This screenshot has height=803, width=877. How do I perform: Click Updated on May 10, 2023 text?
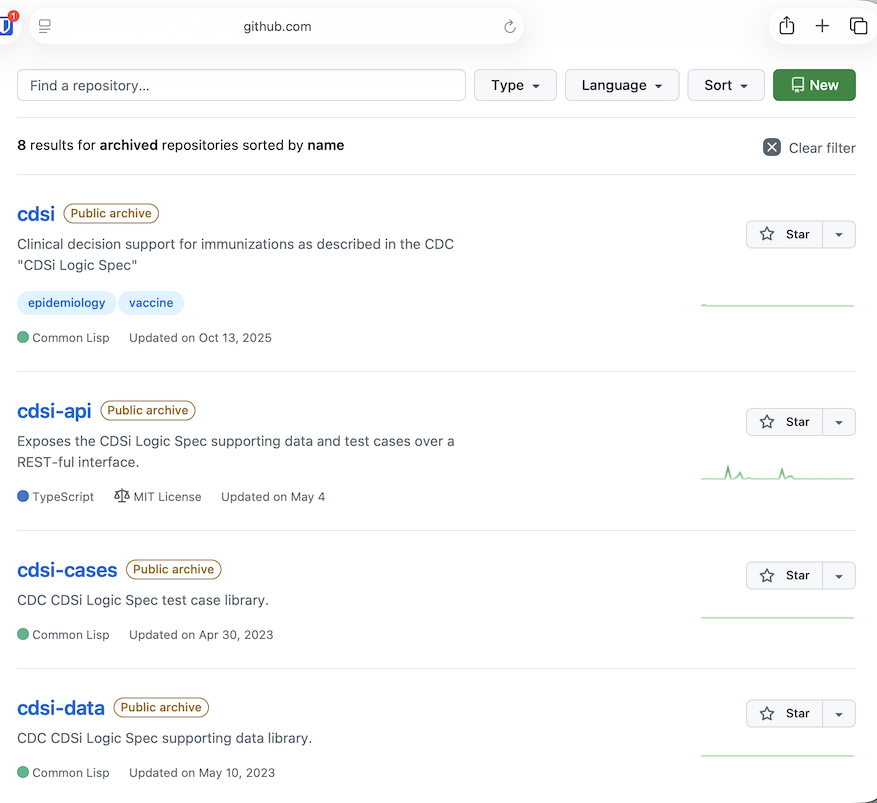pyautogui.click(x=202, y=773)
